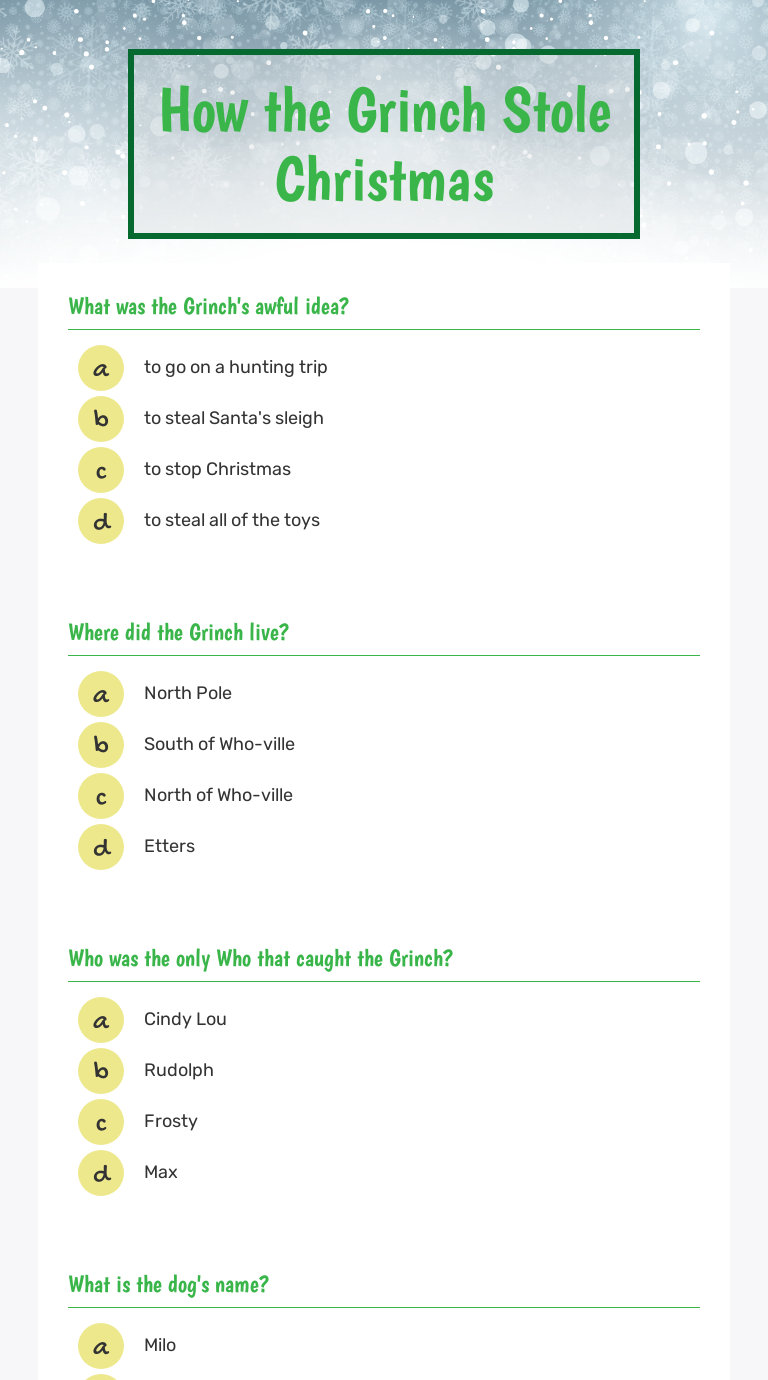Image resolution: width=768 pixels, height=1380 pixels.
Task: Select circle 'a' next to Cindy Lou
Action: tap(101, 1020)
